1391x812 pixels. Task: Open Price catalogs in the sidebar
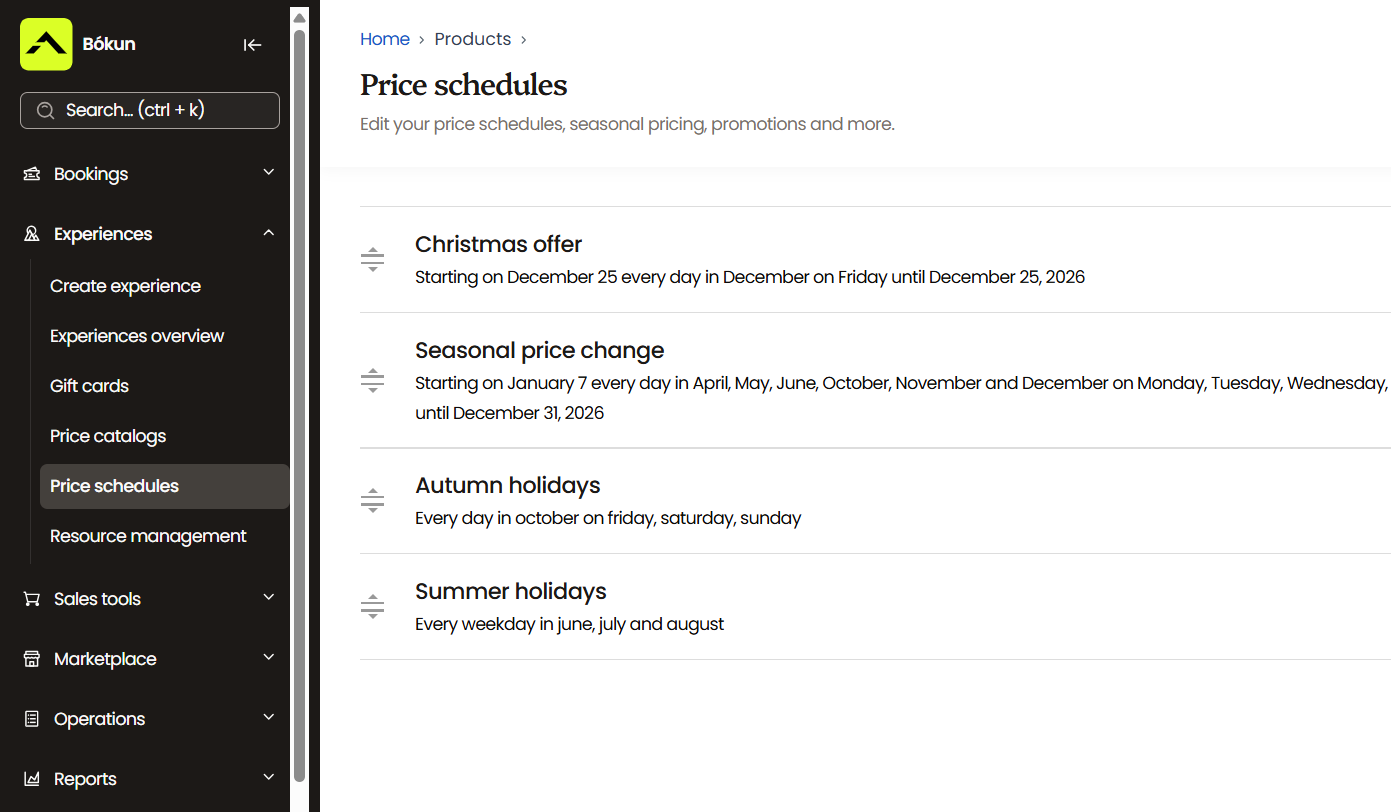pyautogui.click(x=108, y=436)
